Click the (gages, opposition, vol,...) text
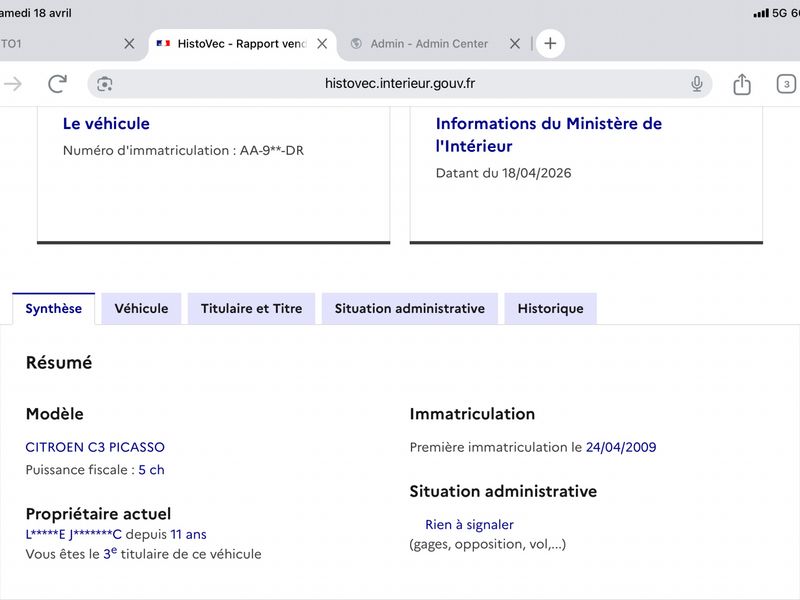 click(488, 544)
